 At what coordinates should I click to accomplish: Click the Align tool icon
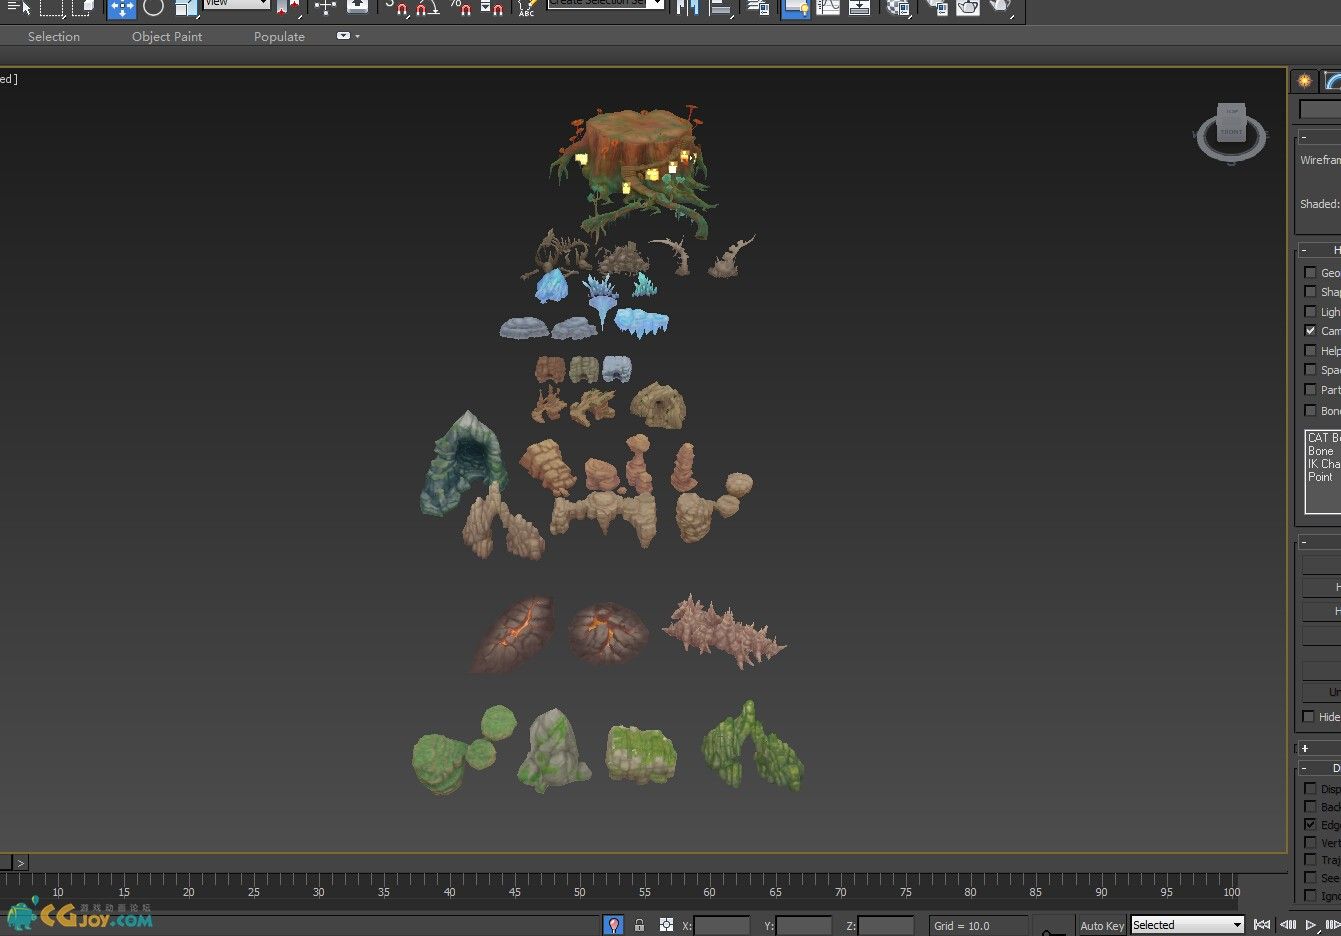(720, 7)
